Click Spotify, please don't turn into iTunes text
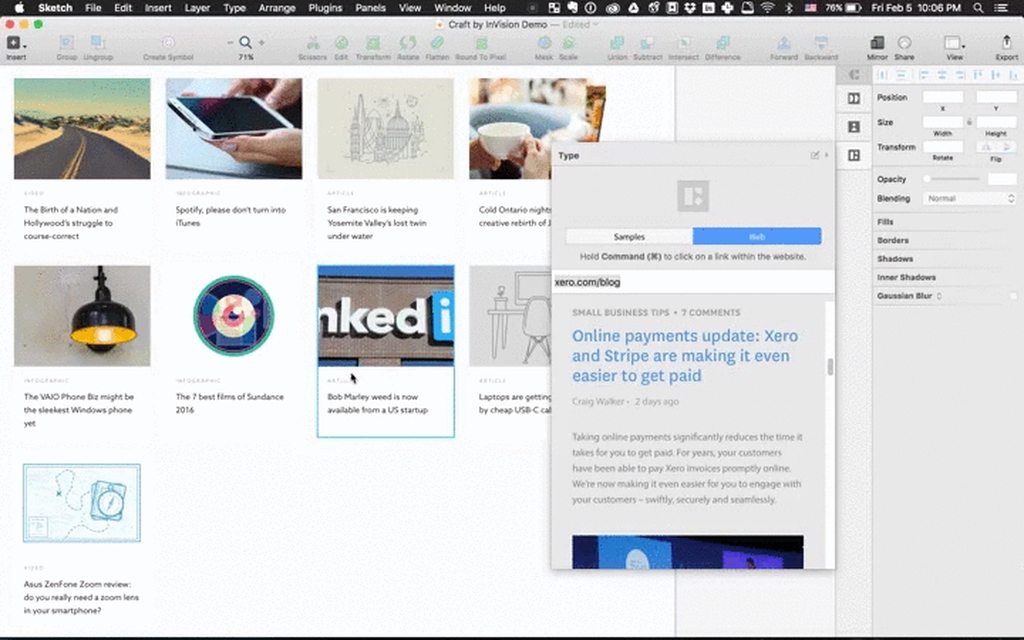The height and width of the screenshot is (640, 1024). coord(231,216)
